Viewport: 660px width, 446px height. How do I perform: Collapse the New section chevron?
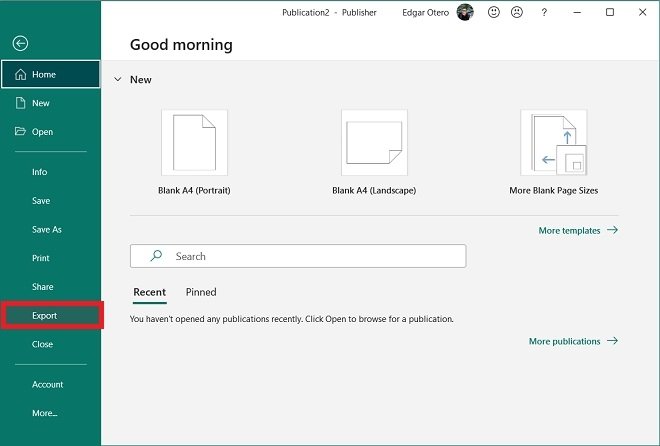118,79
